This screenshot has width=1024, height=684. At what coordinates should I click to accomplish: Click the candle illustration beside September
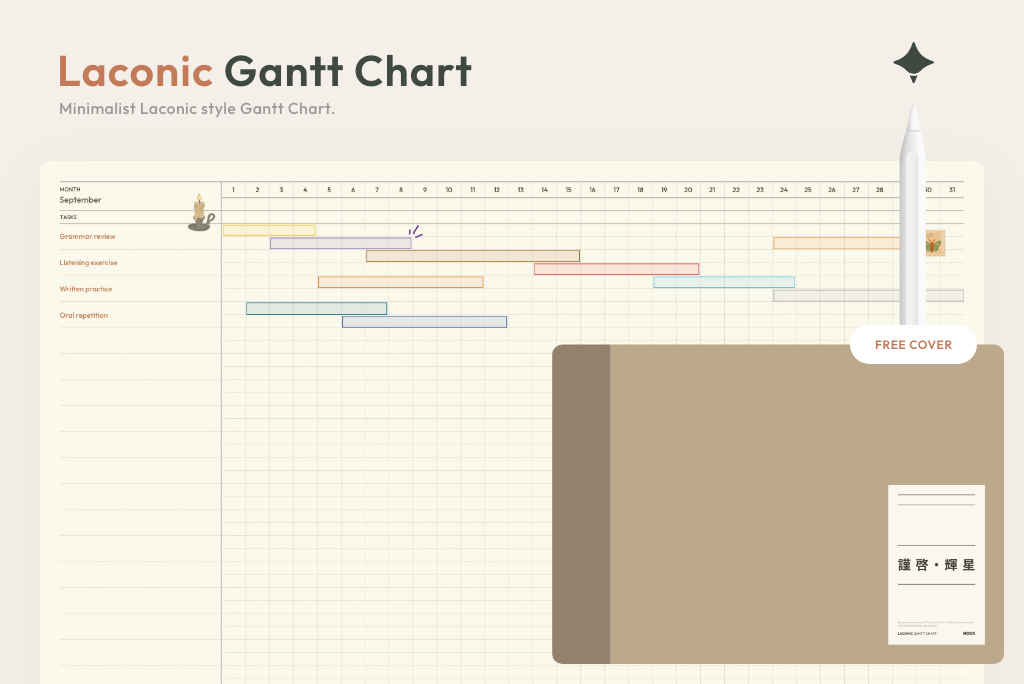click(200, 213)
